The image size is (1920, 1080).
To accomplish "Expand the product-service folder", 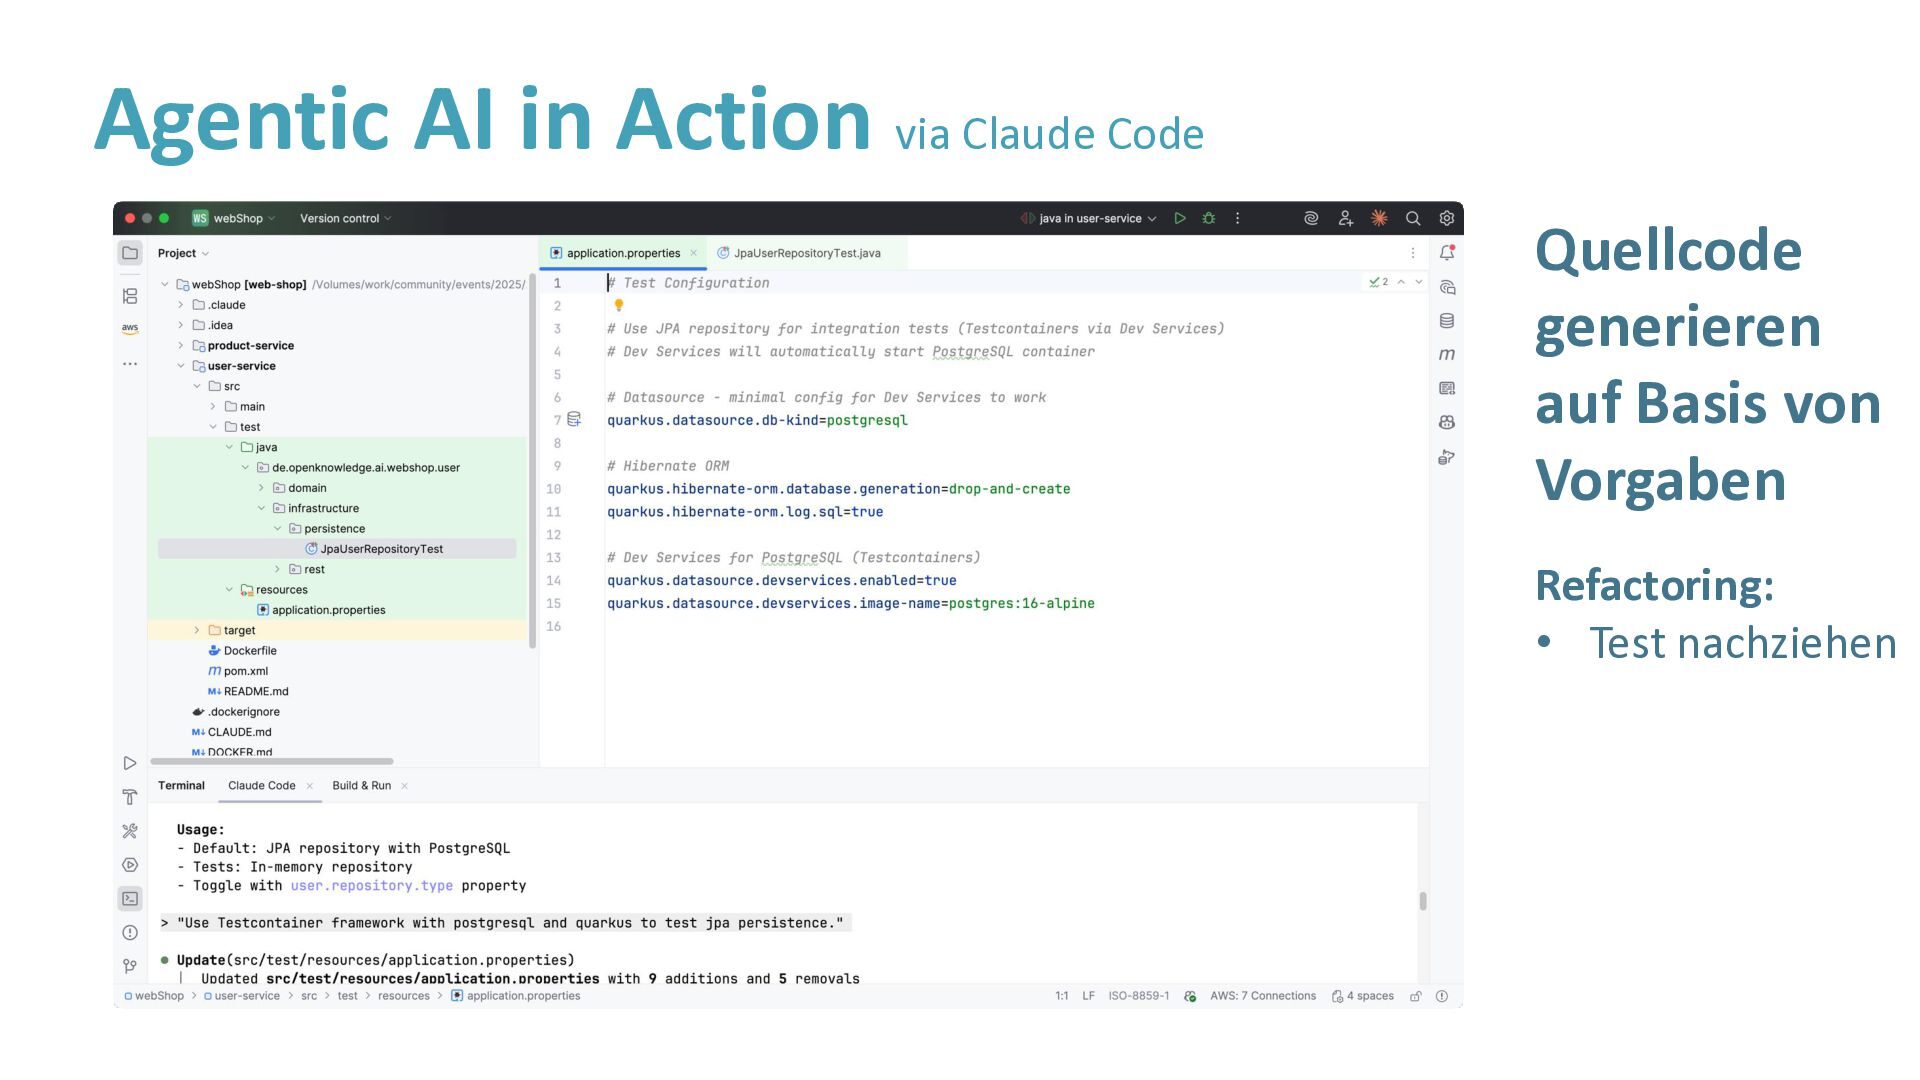I will pyautogui.click(x=181, y=345).
